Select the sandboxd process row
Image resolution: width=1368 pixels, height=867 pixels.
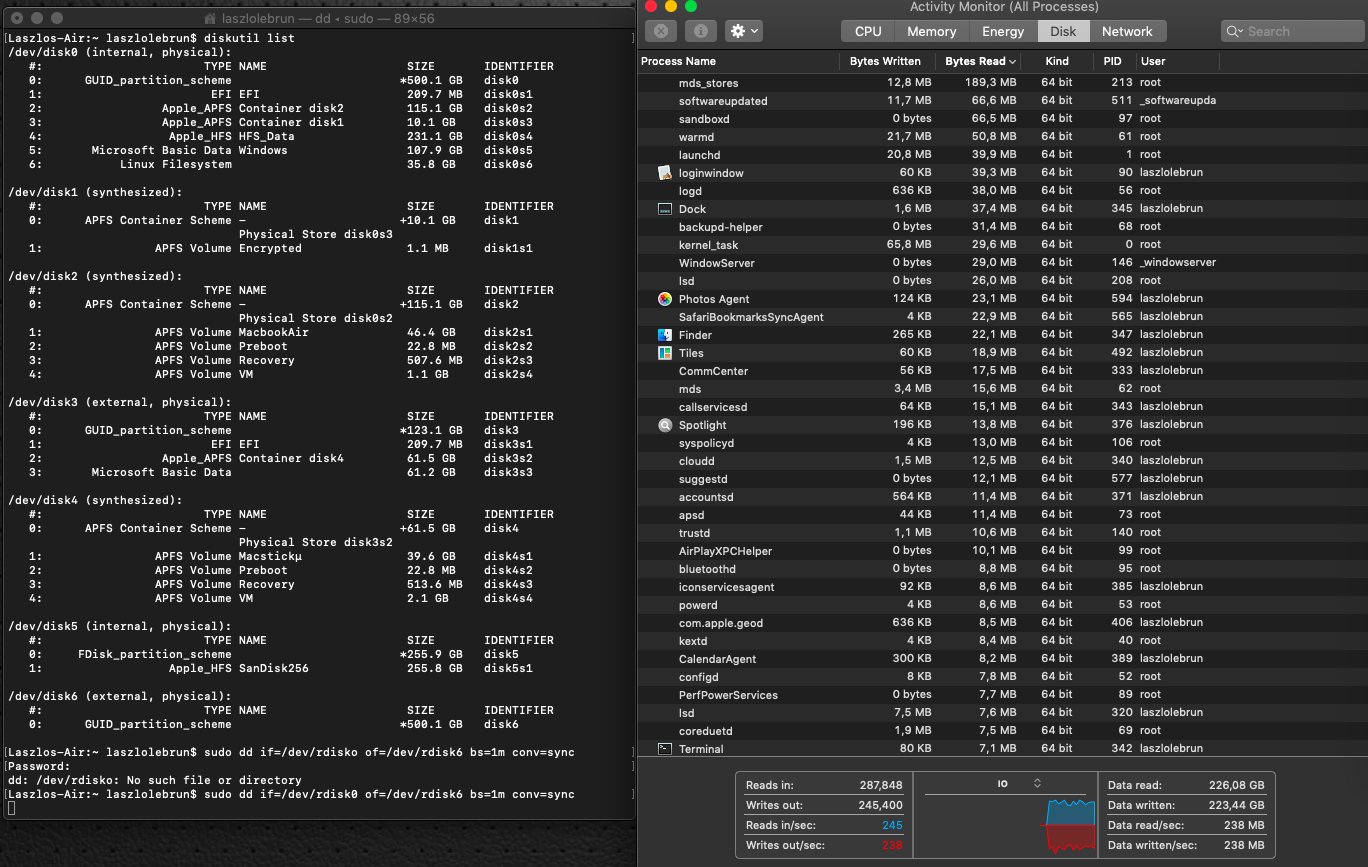pyautogui.click(x=1003, y=119)
